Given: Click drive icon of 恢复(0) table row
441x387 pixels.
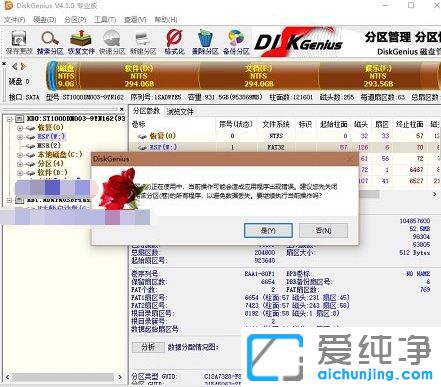Looking at the screenshot, I should click(x=142, y=136).
